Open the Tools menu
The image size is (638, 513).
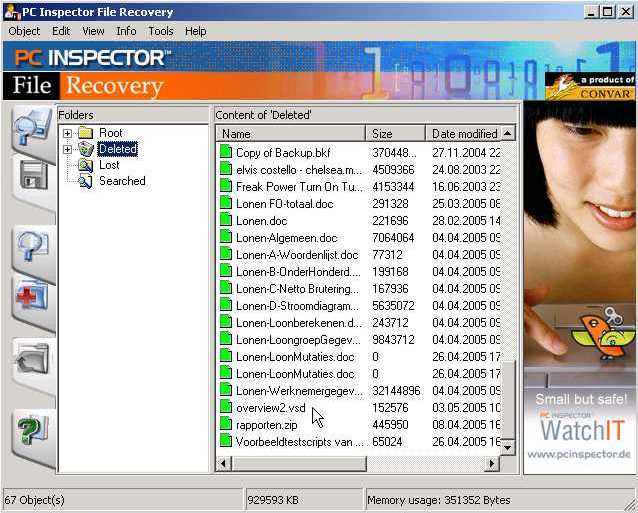[x=161, y=31]
